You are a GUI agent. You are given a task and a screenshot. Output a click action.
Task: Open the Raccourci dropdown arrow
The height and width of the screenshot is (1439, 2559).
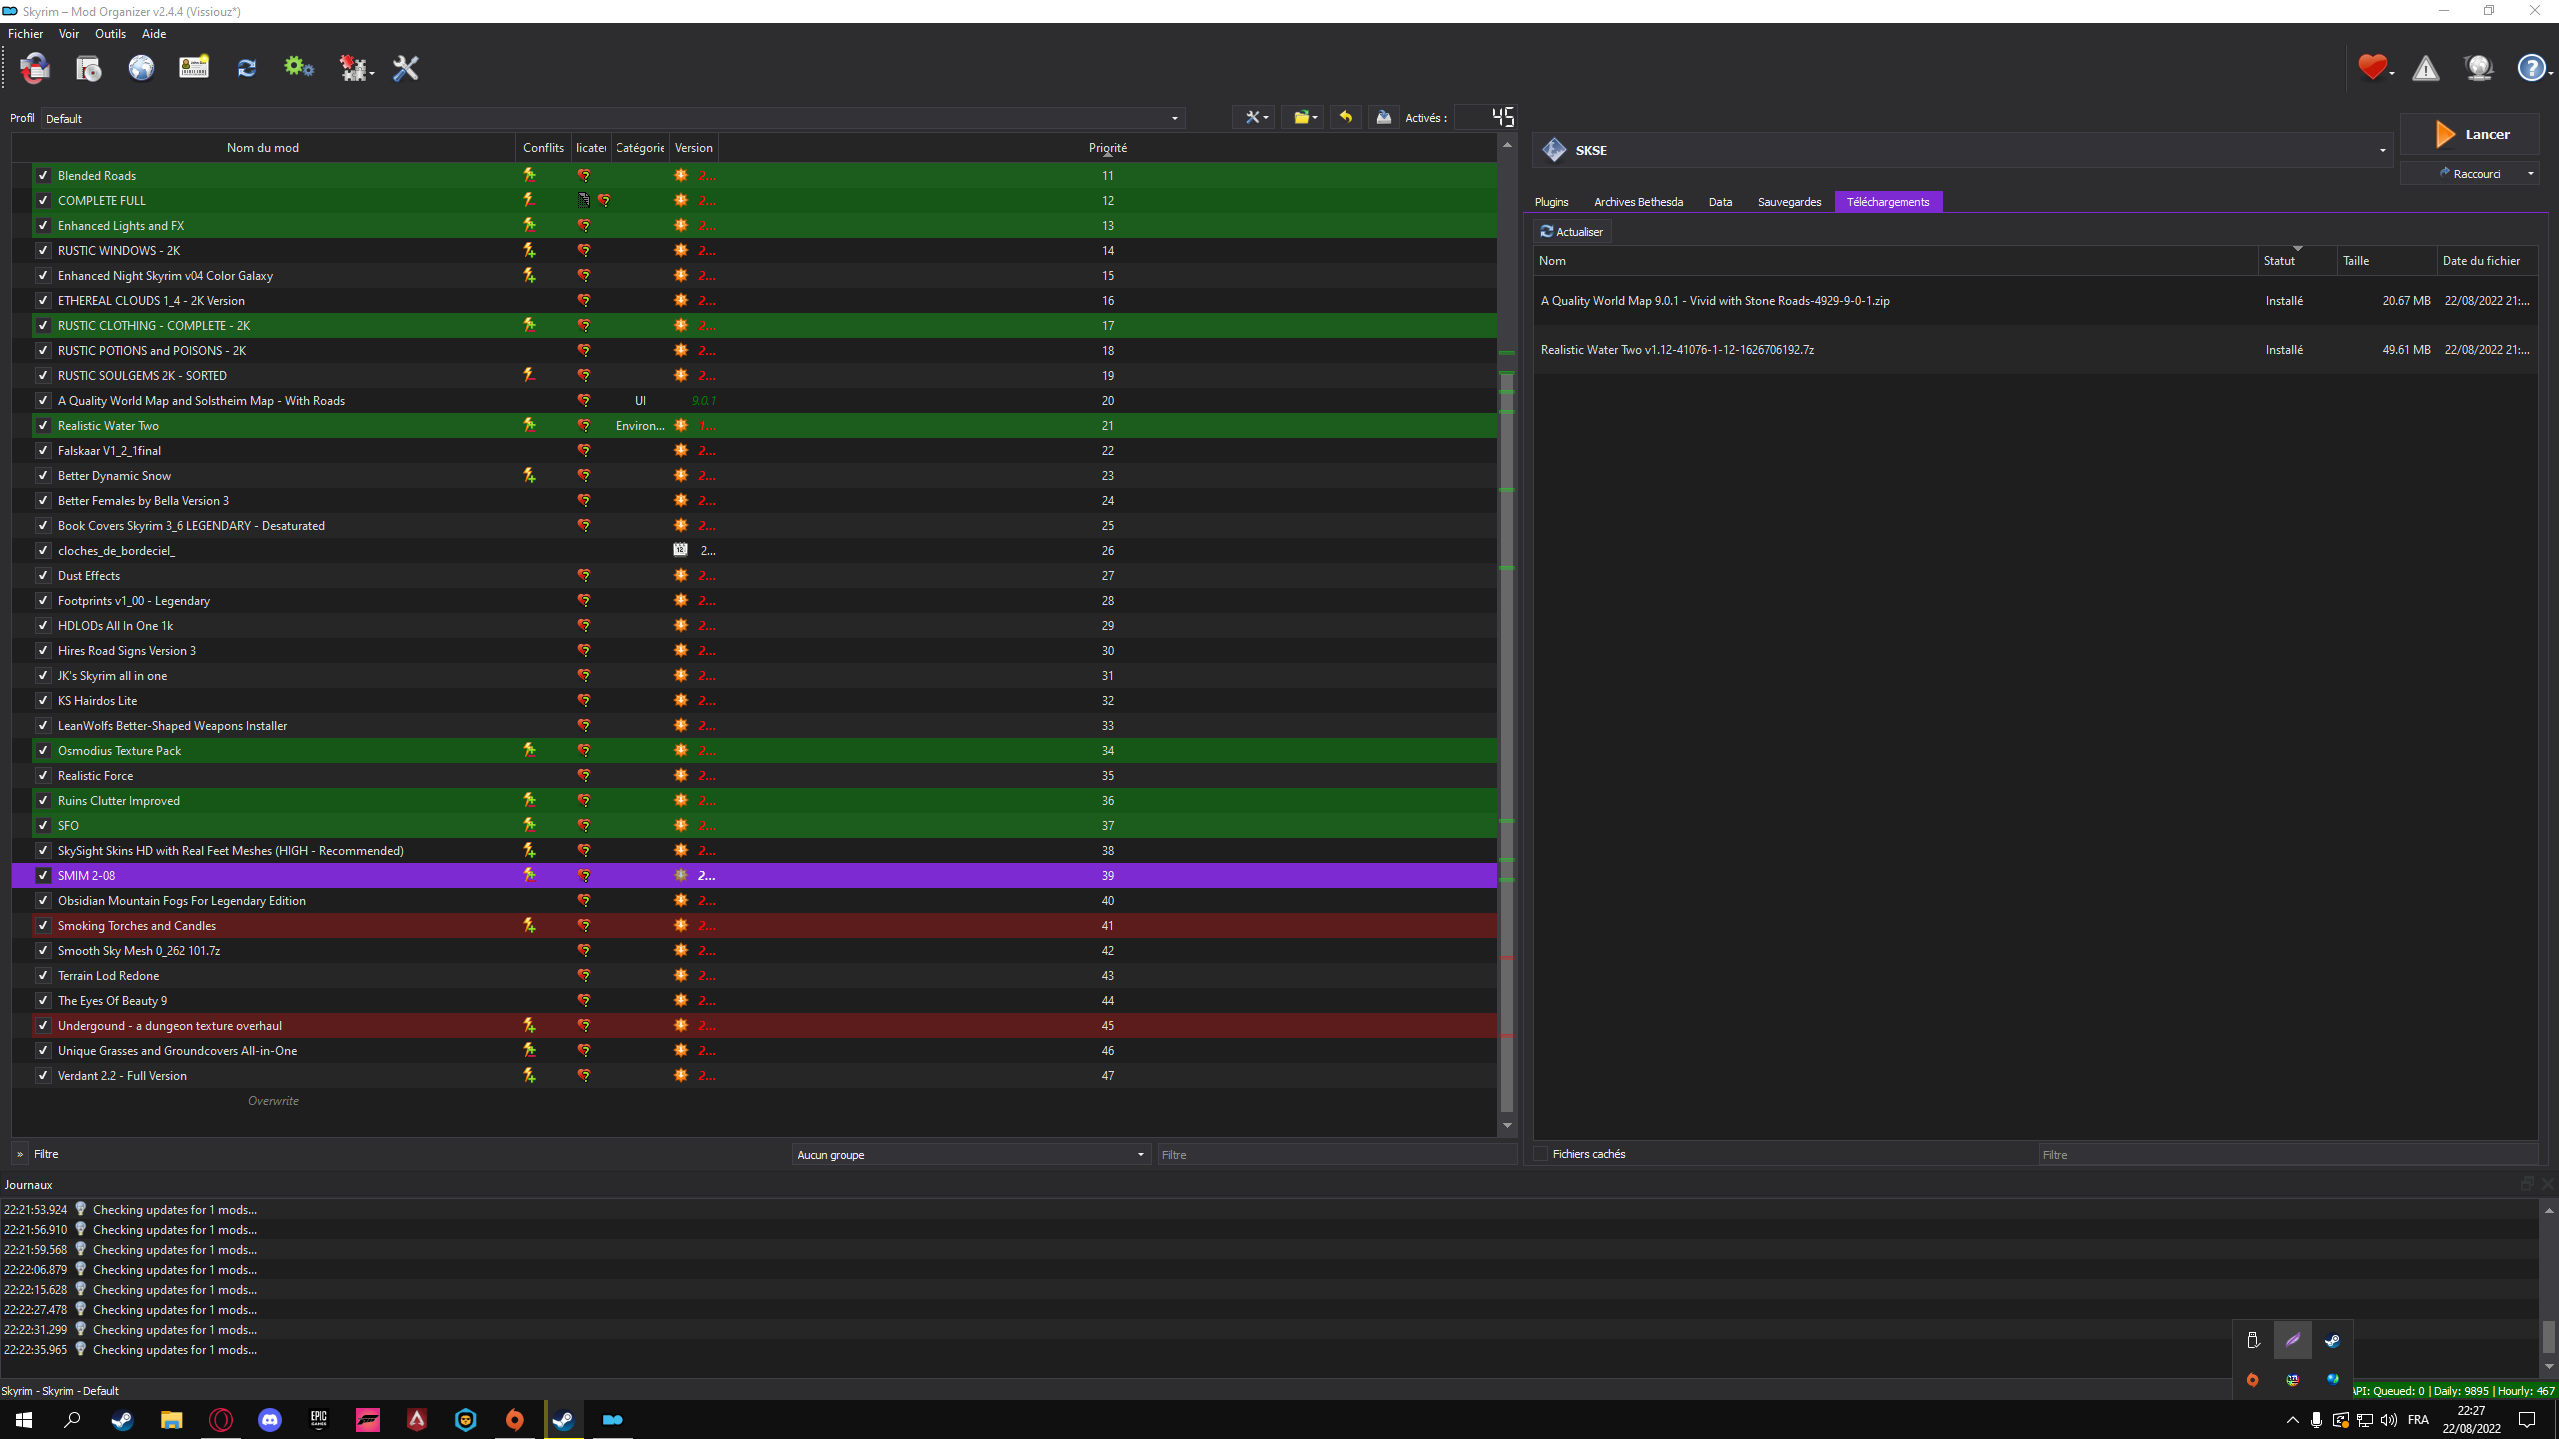tap(2531, 174)
